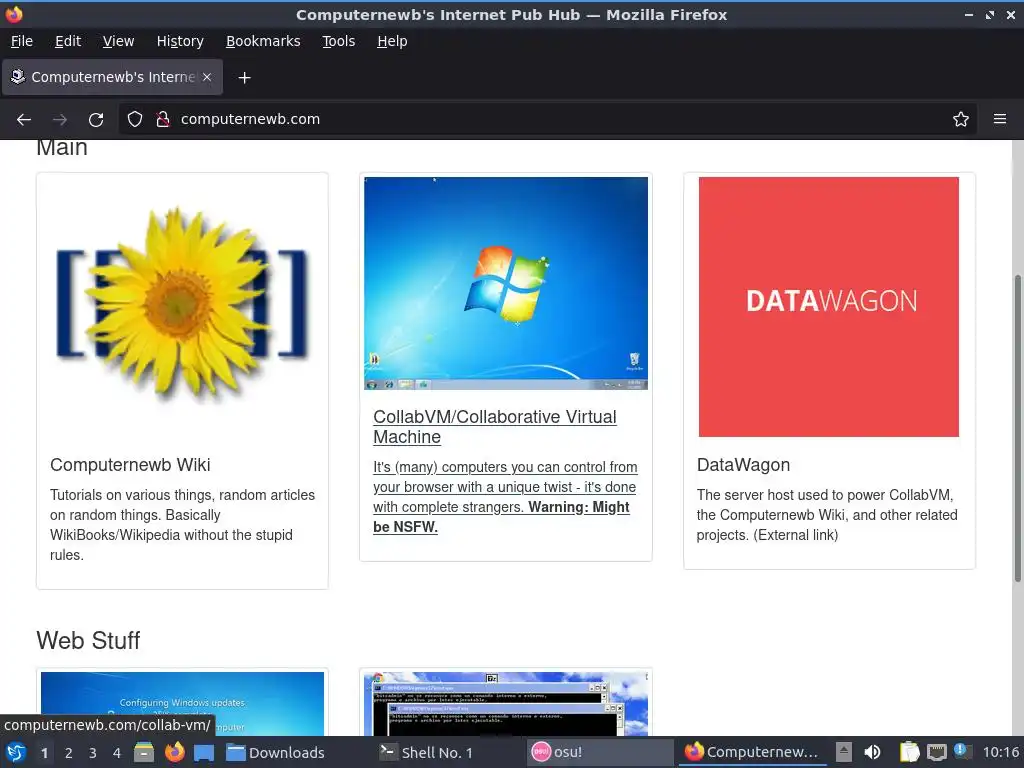The width and height of the screenshot is (1024, 768).
Task: Open the volume control speaker icon
Action: point(872,752)
